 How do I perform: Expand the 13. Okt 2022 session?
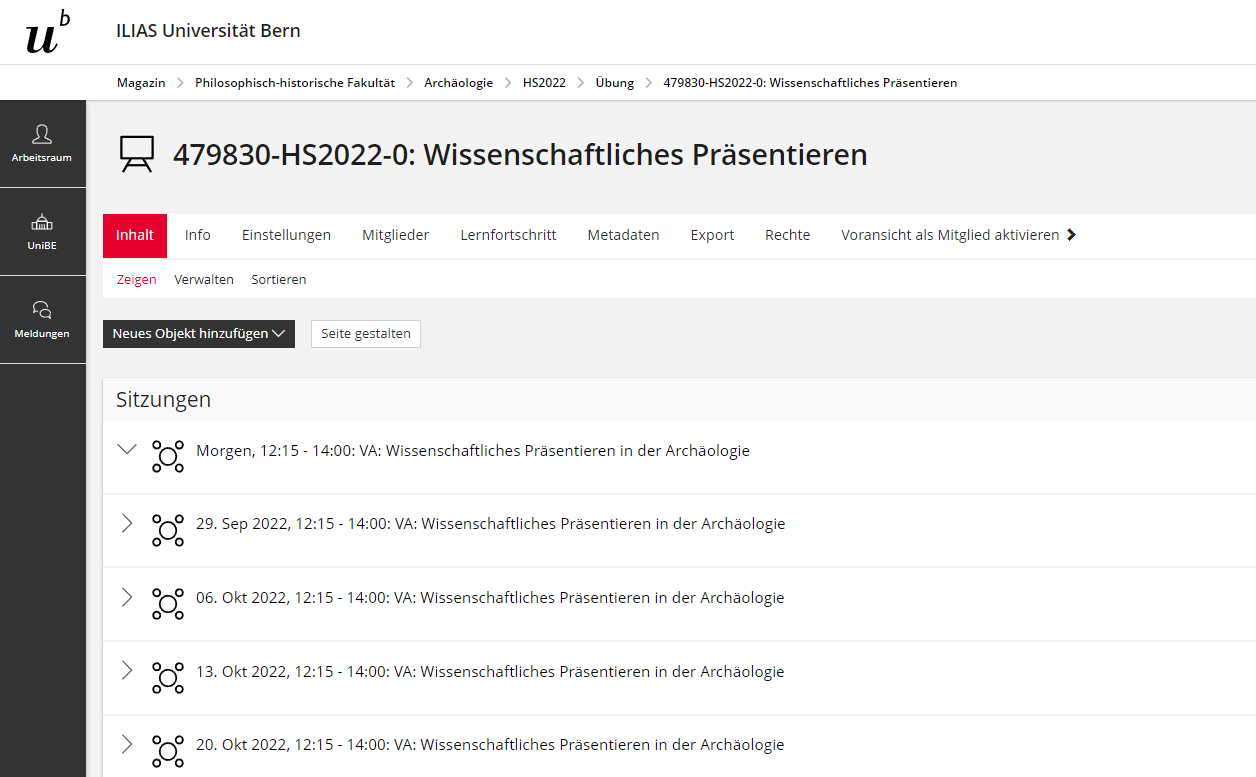(x=127, y=670)
